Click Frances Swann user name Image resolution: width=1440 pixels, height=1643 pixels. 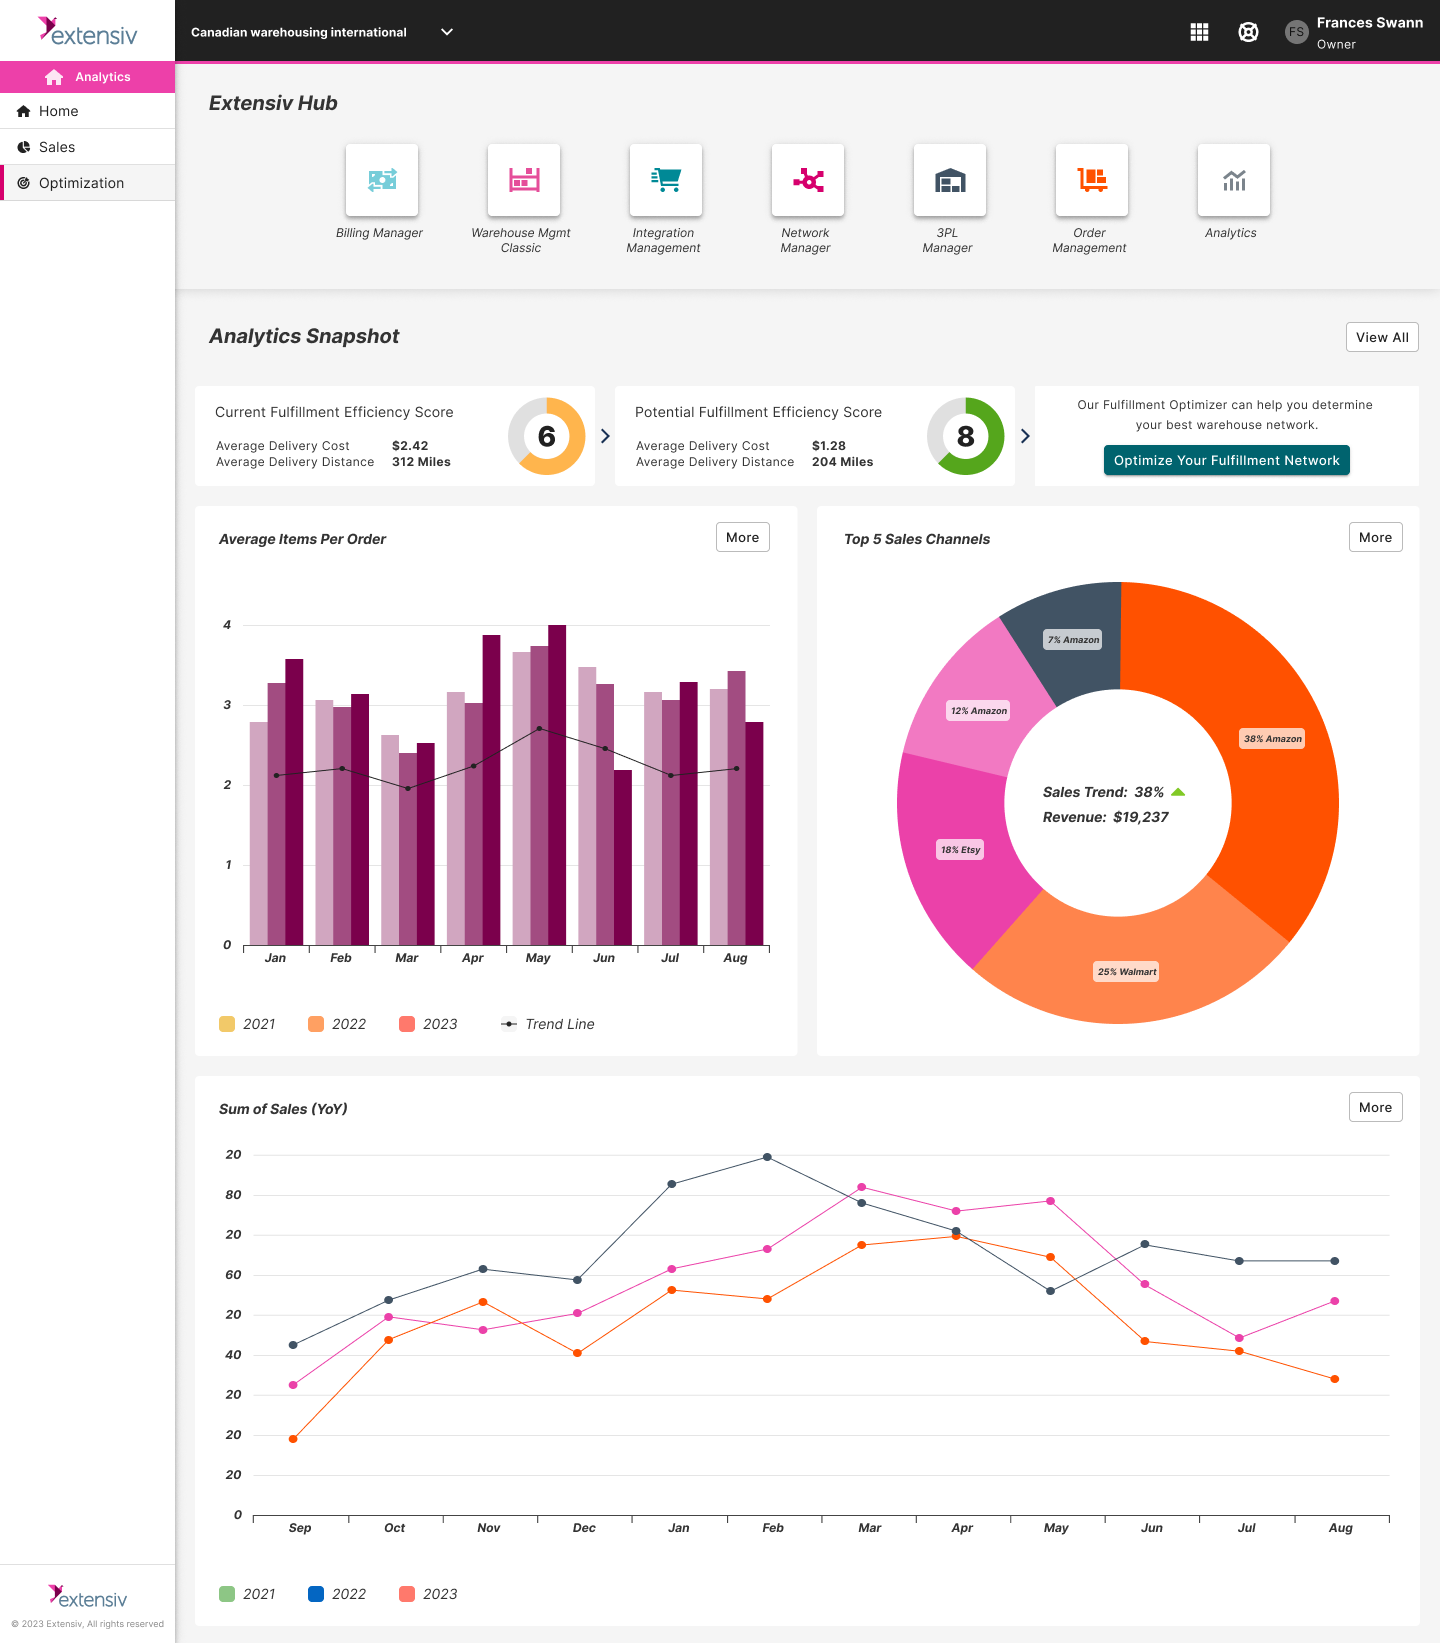click(1370, 23)
